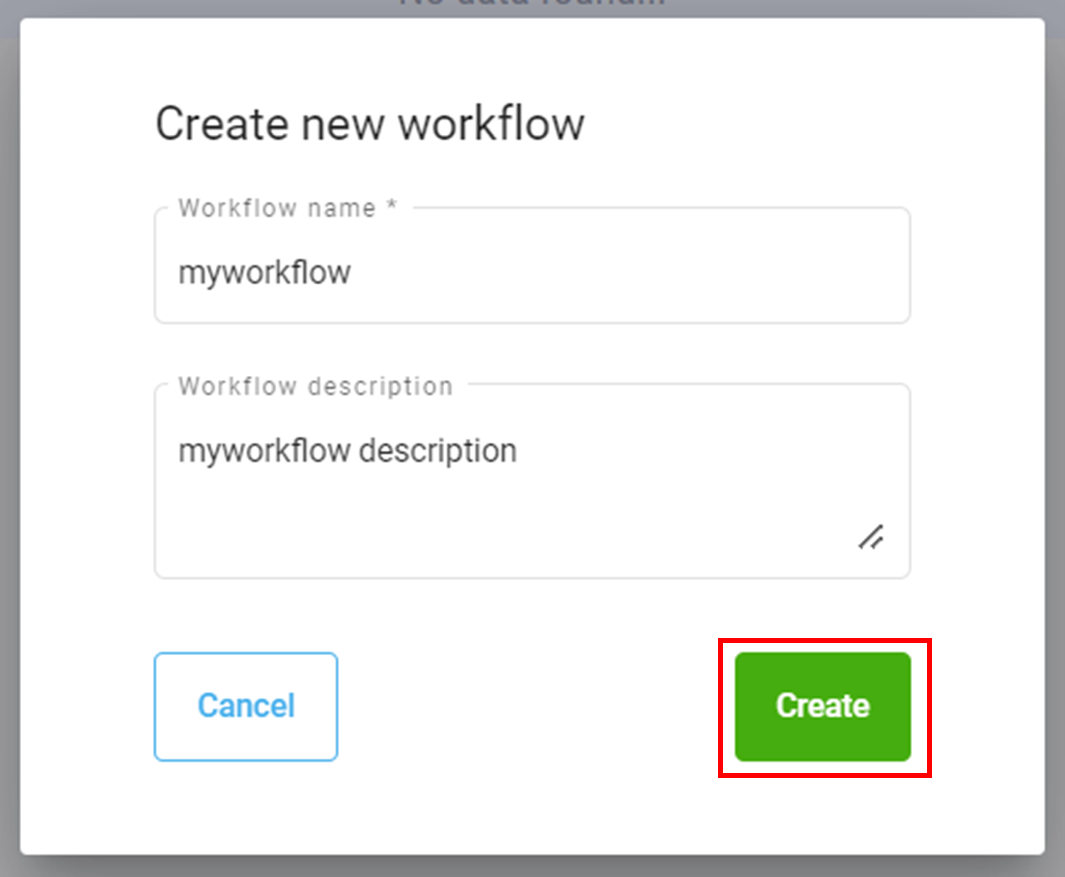Image resolution: width=1065 pixels, height=877 pixels.
Task: Dismiss the dialog using Cancel
Action: pyautogui.click(x=246, y=706)
